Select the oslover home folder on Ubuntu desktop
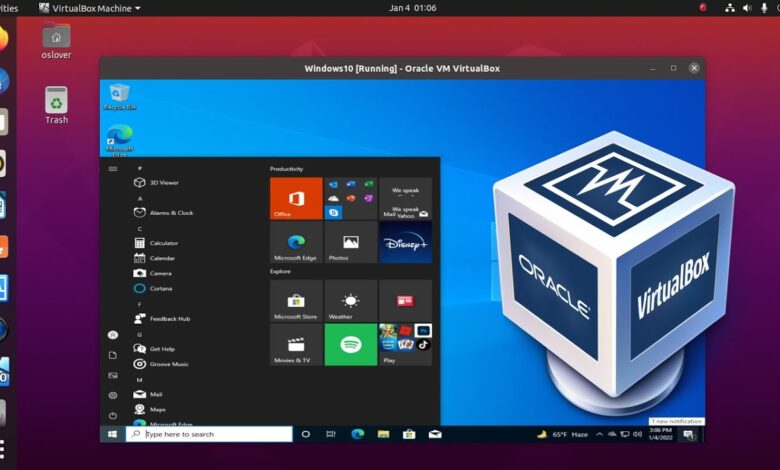This screenshot has width=780, height=470. [x=56, y=41]
